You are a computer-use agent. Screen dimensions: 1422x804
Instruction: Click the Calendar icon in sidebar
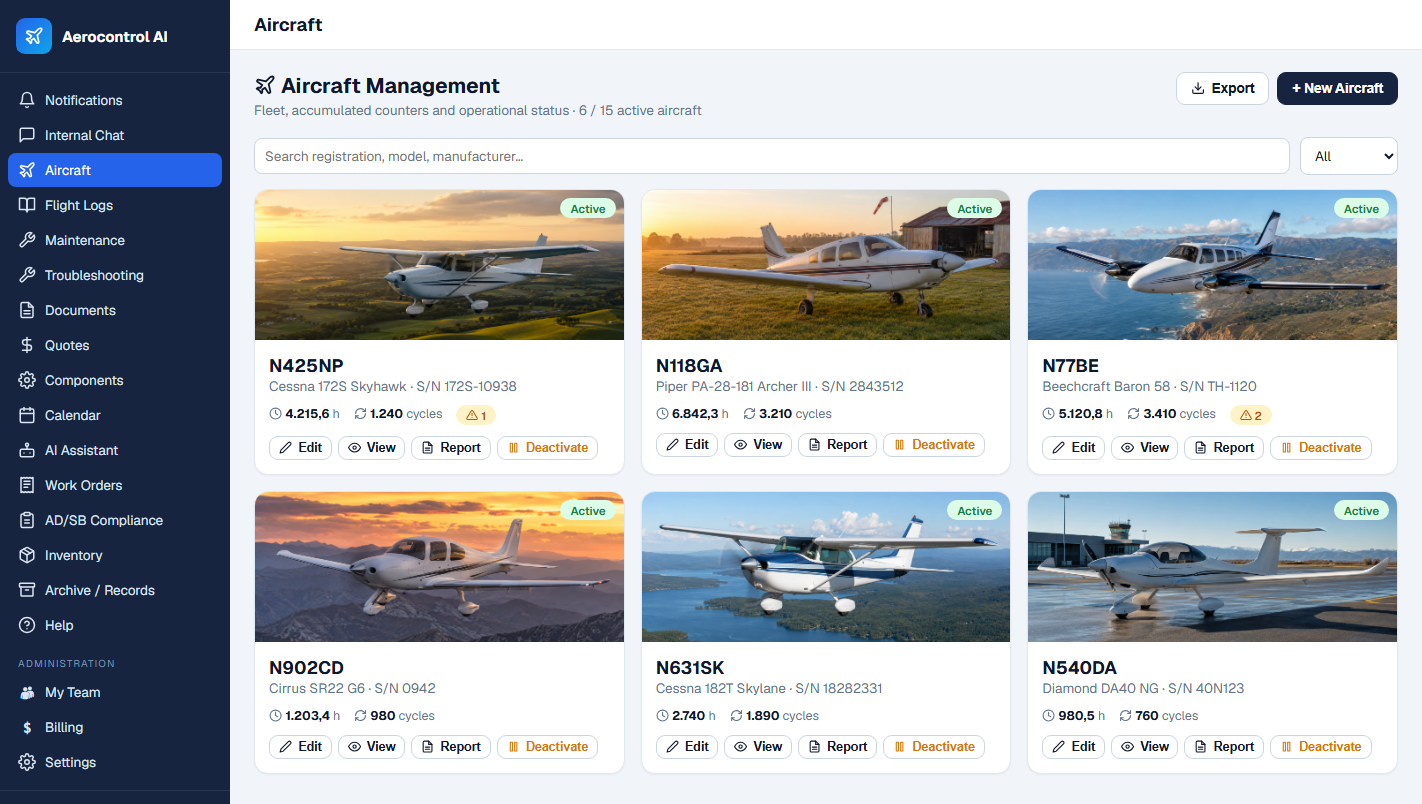(27, 415)
